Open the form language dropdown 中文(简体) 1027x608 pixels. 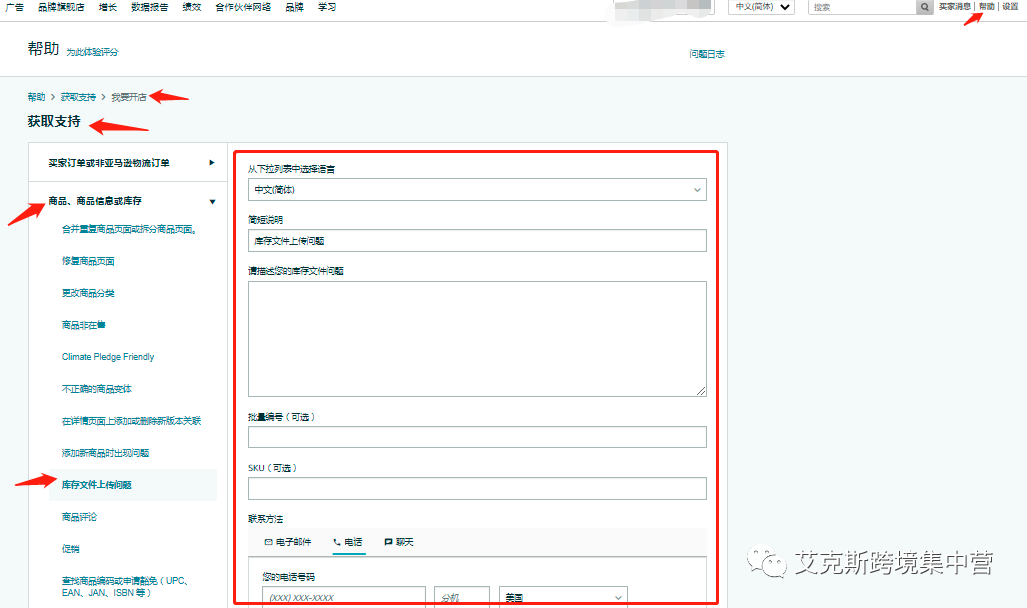[477, 189]
